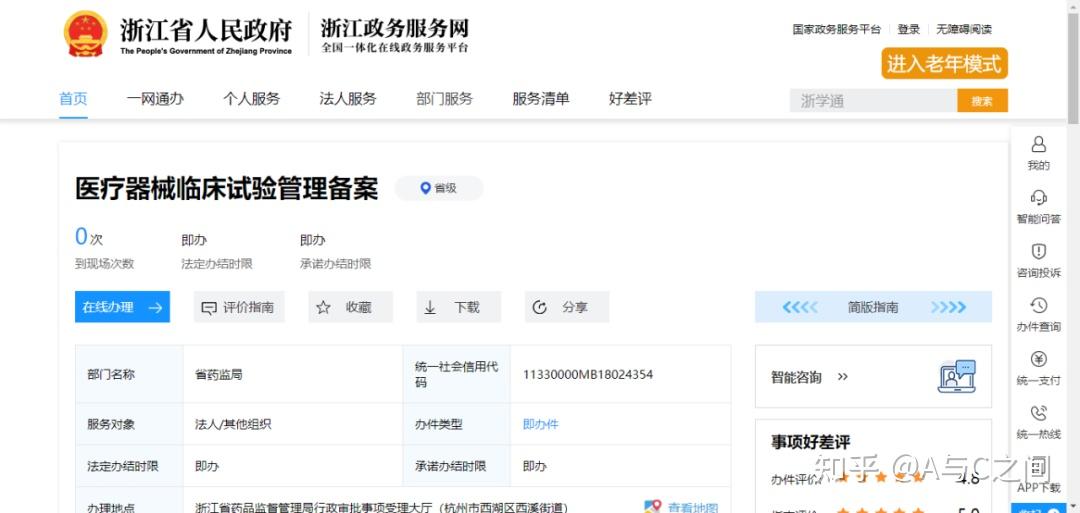Screen dimensions: 1080x513
Task: Click the map pin icon beside 查看地图
Action: tap(652, 507)
